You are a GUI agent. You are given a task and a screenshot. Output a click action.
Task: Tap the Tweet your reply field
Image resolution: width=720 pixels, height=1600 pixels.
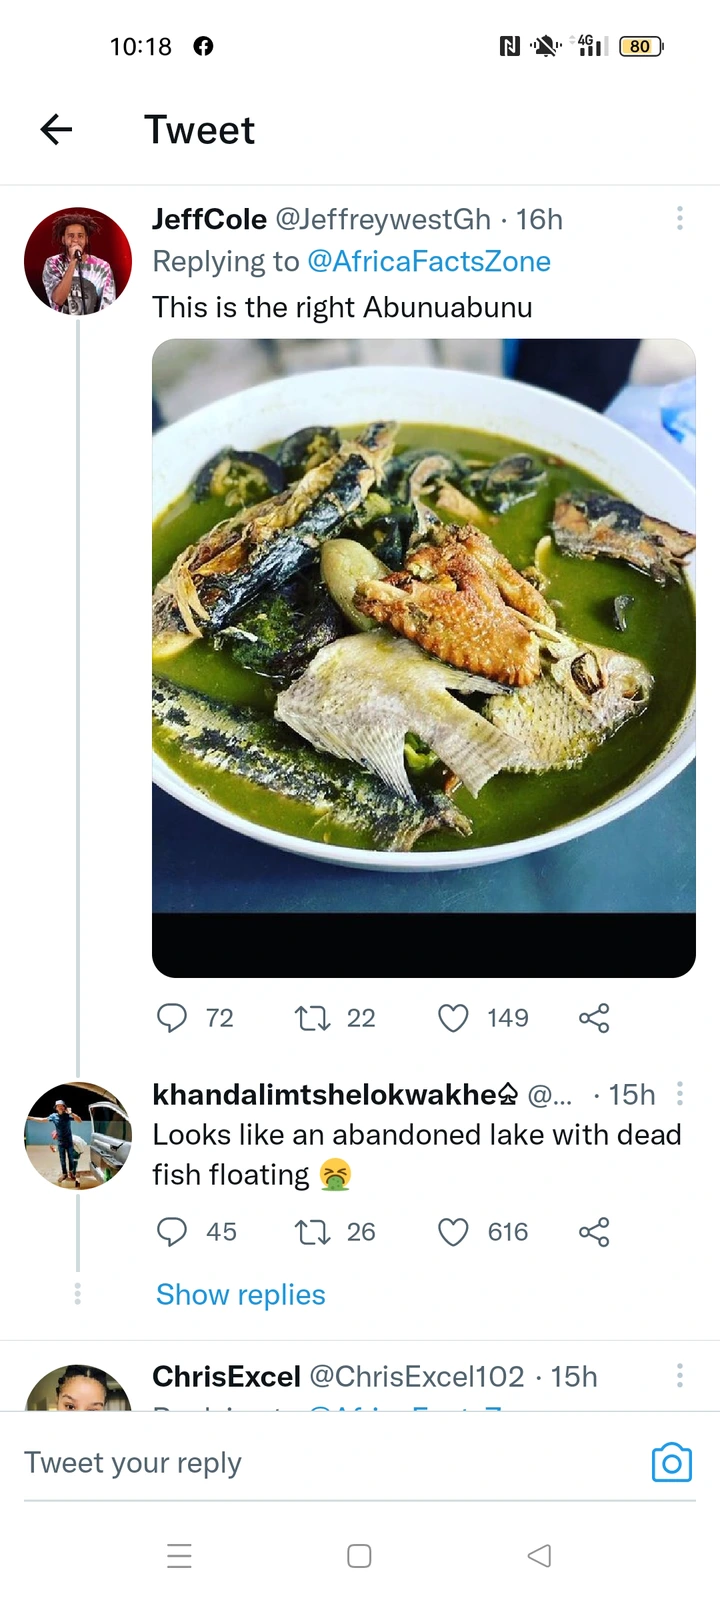[x=300, y=1463]
